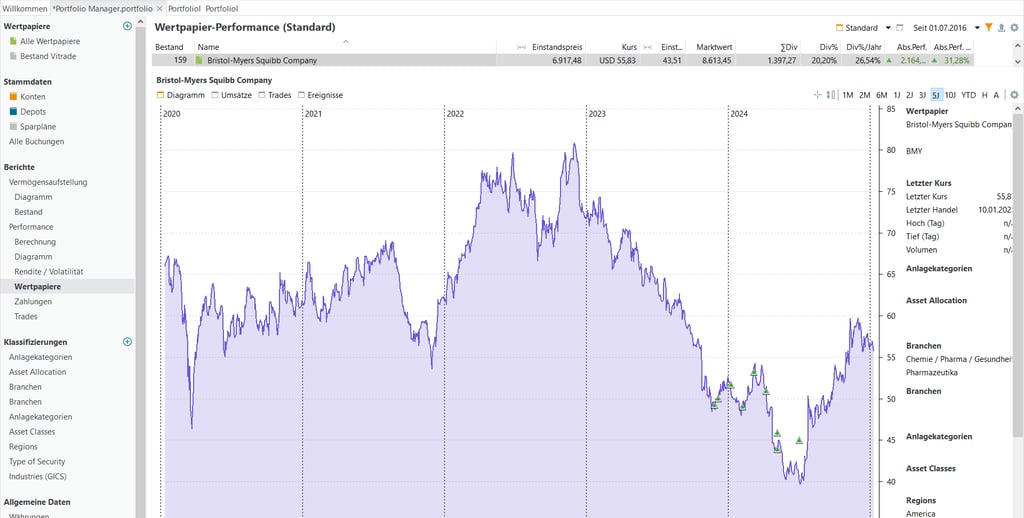Click the gray icon of Bestand Vitrade
Image resolution: width=1024 pixels, height=518 pixels.
(13, 56)
